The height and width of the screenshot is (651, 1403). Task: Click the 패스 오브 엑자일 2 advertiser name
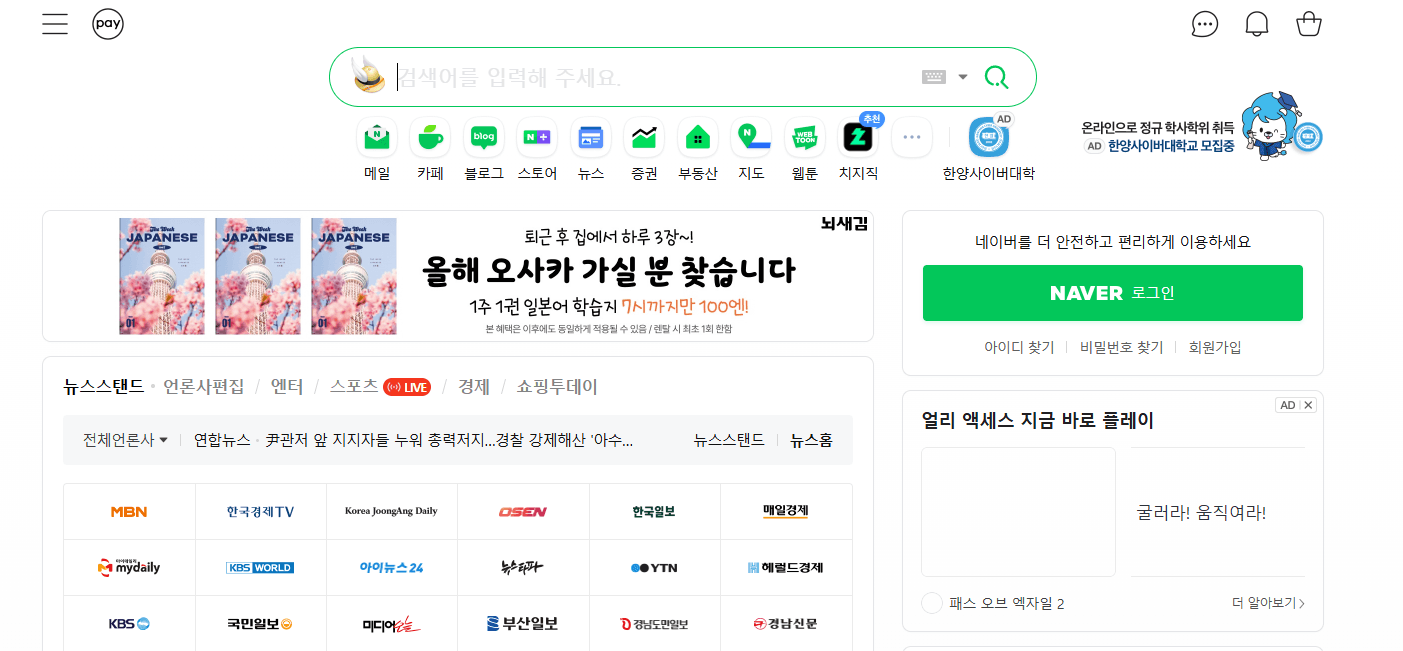tap(1007, 603)
